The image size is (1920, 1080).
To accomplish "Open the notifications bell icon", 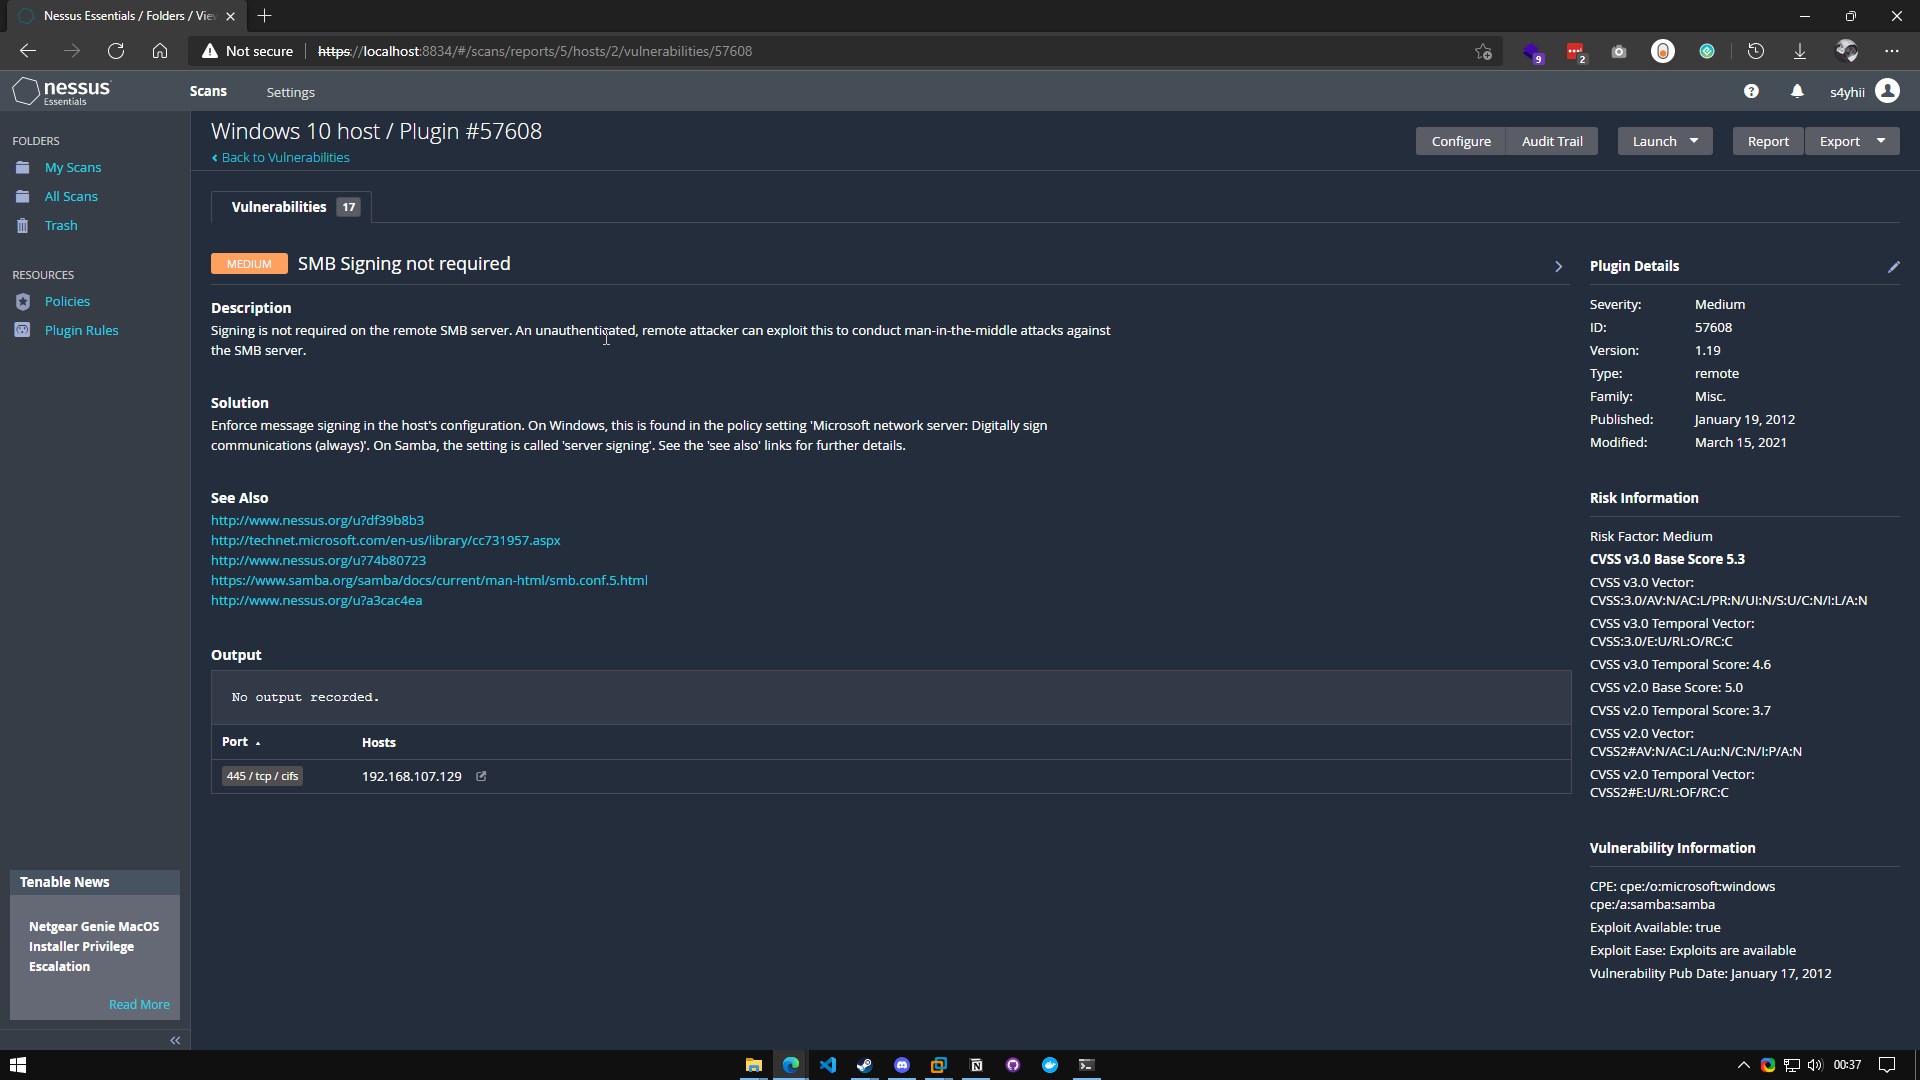I will [x=1797, y=91].
